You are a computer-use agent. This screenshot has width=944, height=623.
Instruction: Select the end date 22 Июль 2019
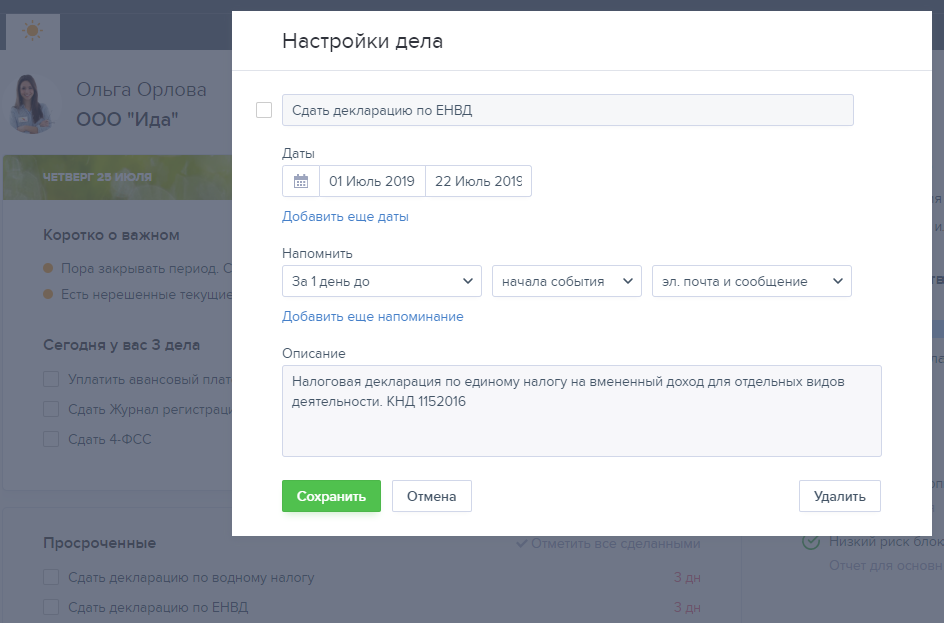tap(478, 182)
